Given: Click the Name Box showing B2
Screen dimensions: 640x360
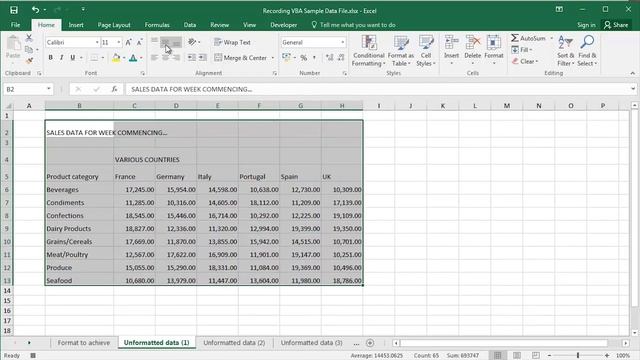Looking at the screenshot, I should tap(27, 89).
